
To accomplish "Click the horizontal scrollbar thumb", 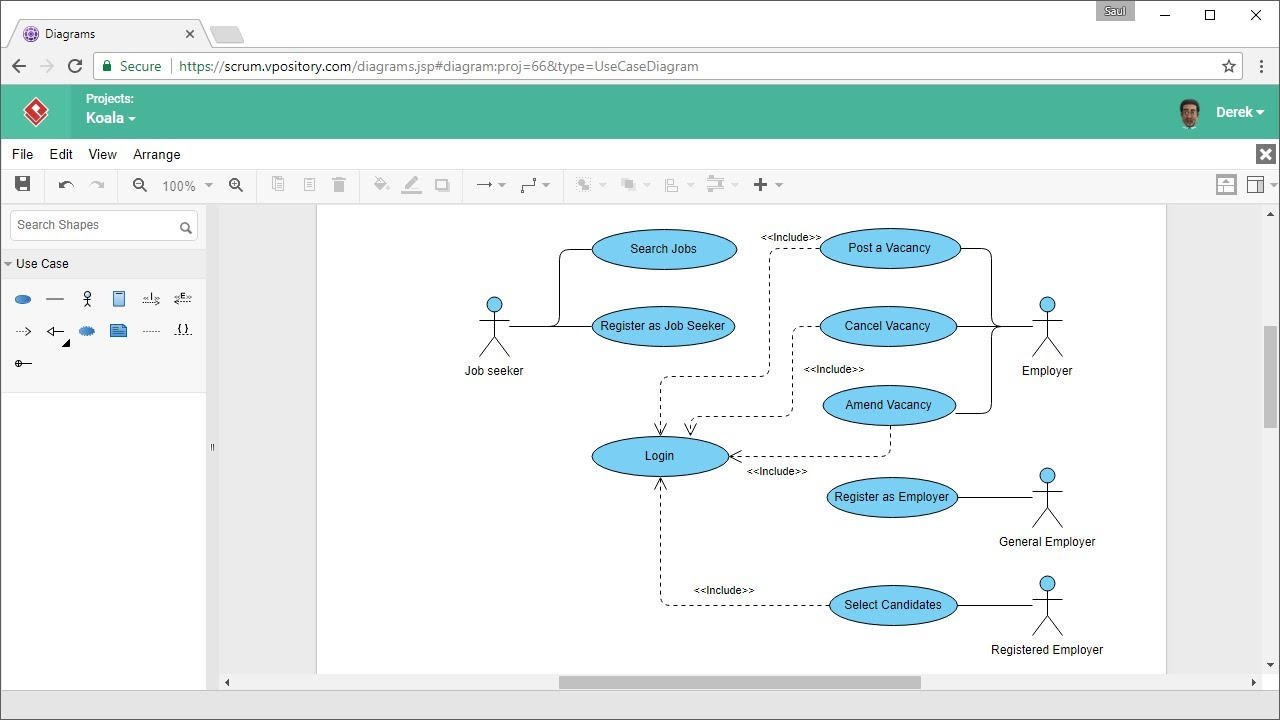I will point(740,682).
